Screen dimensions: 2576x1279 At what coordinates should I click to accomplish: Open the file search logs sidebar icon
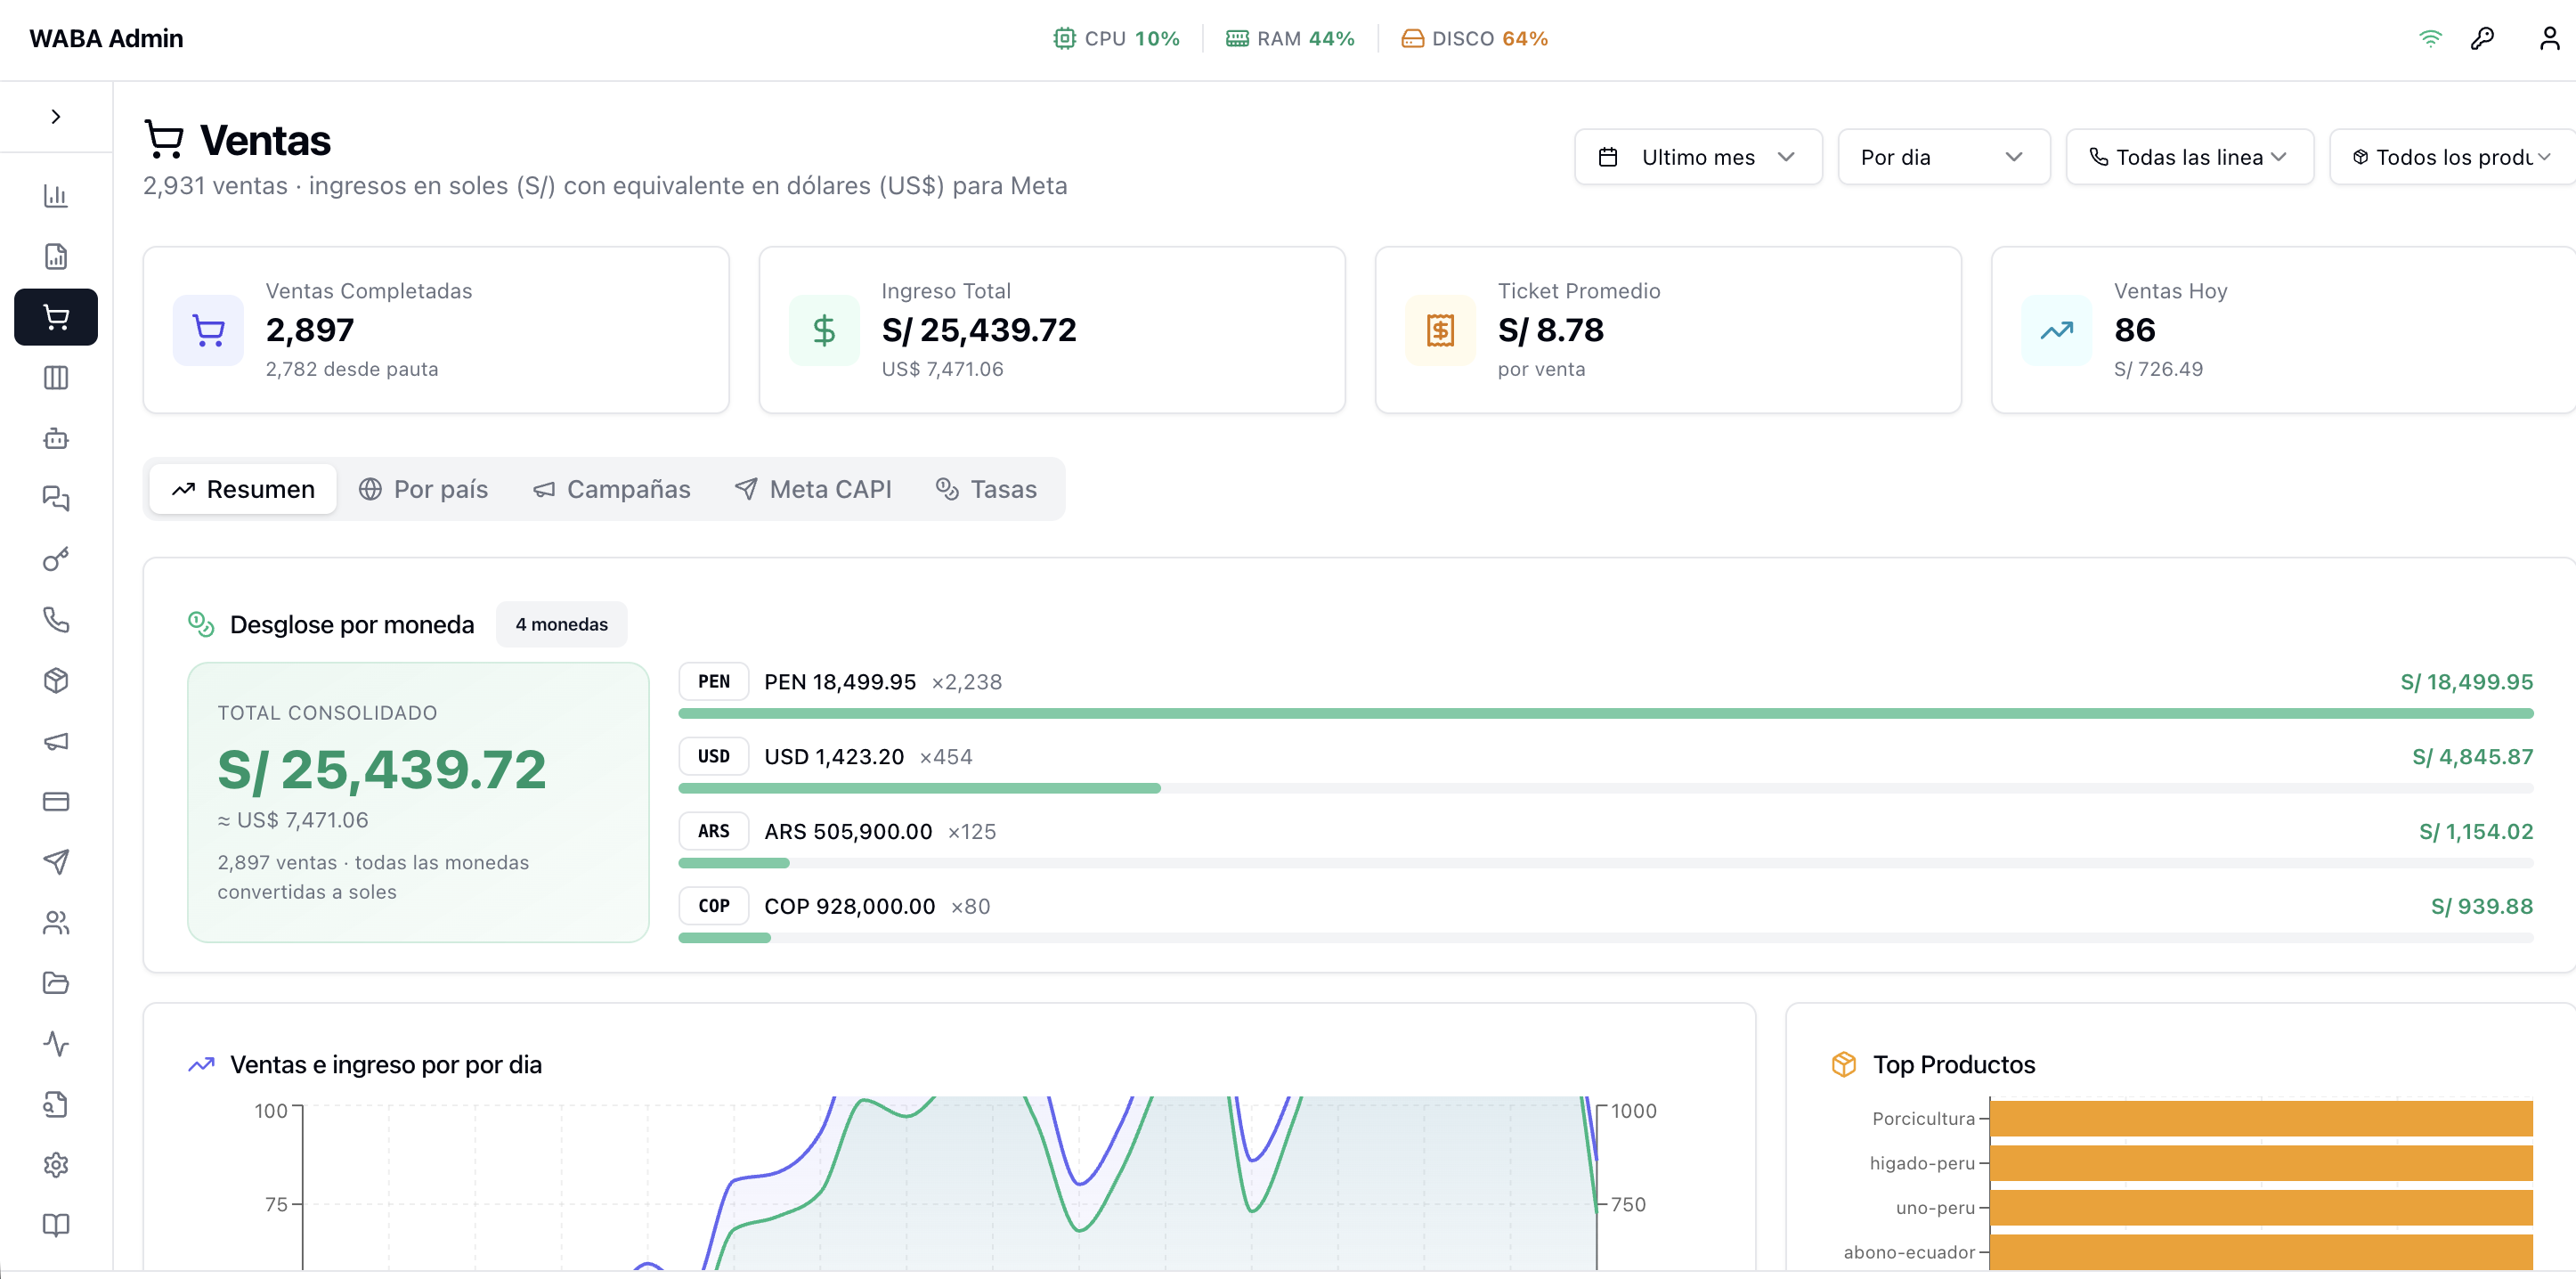(56, 1104)
